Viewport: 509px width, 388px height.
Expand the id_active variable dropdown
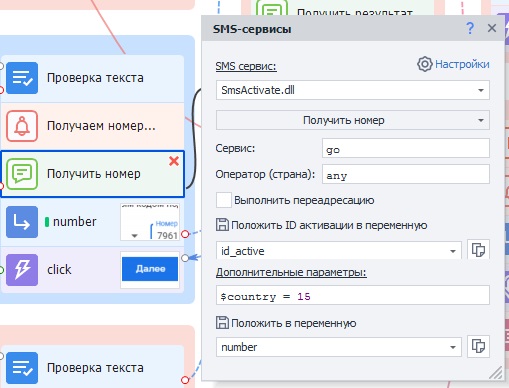(453, 251)
